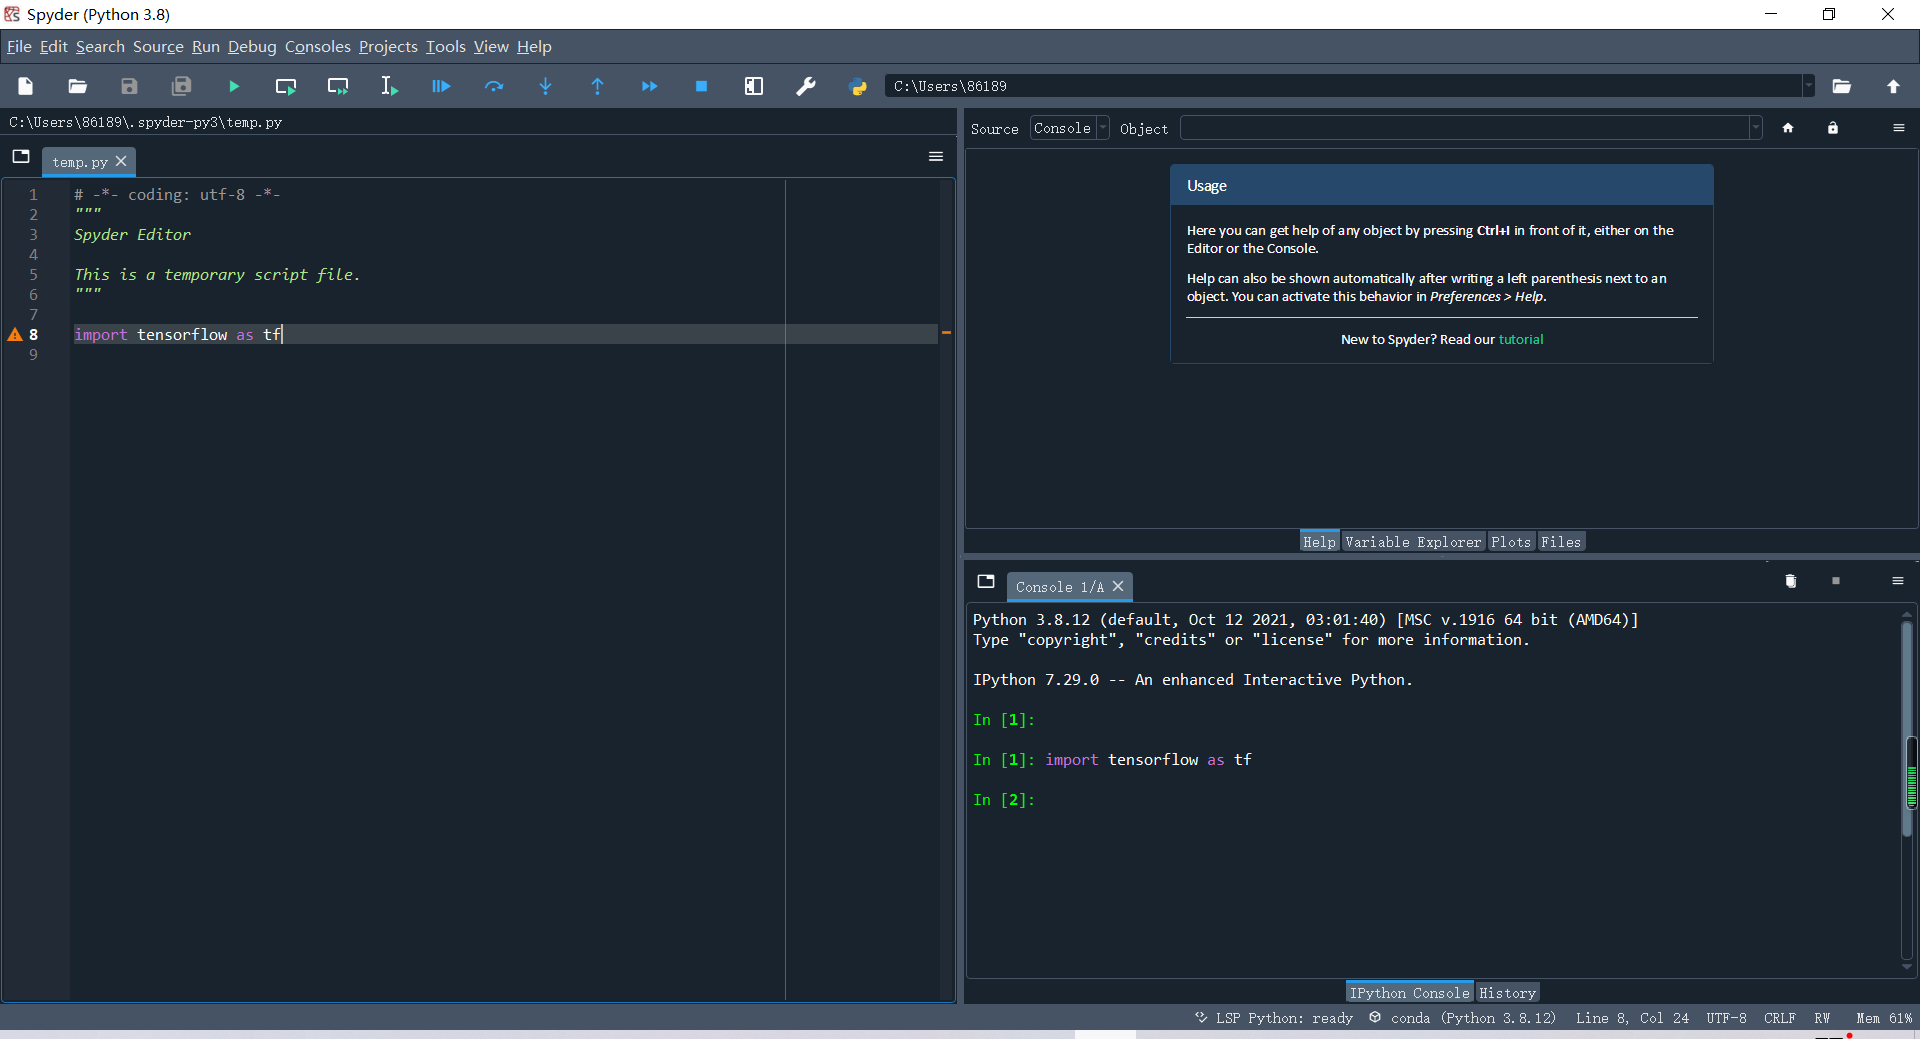Open the Run menu

click(206, 47)
